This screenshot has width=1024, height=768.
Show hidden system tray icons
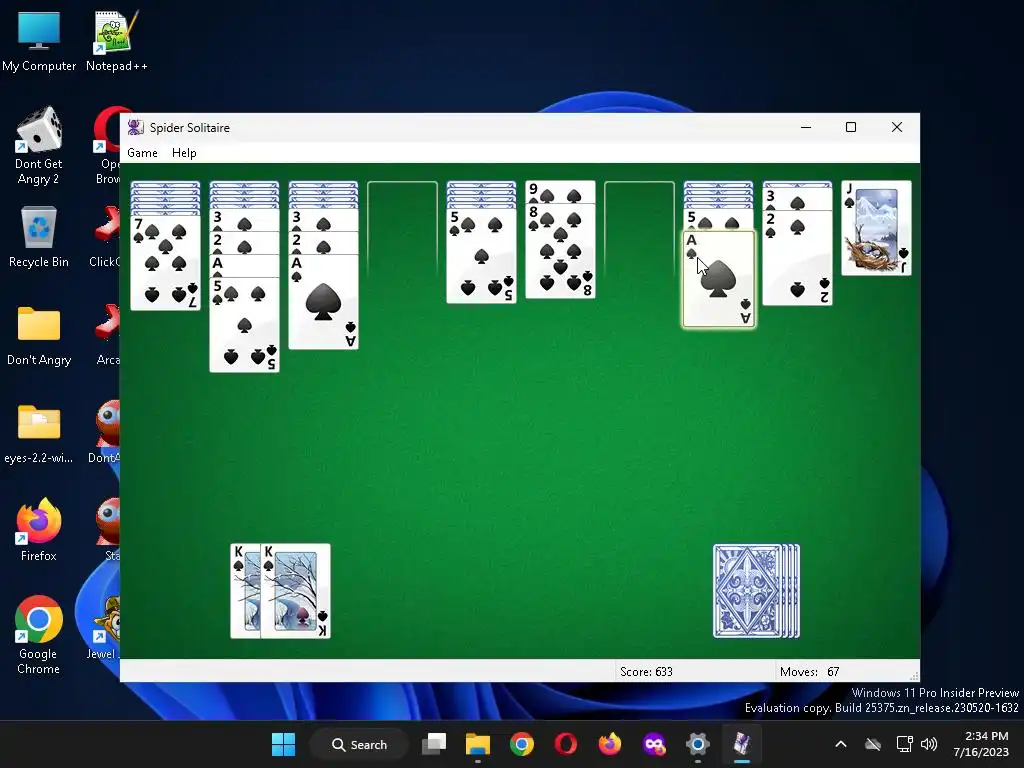(x=841, y=744)
